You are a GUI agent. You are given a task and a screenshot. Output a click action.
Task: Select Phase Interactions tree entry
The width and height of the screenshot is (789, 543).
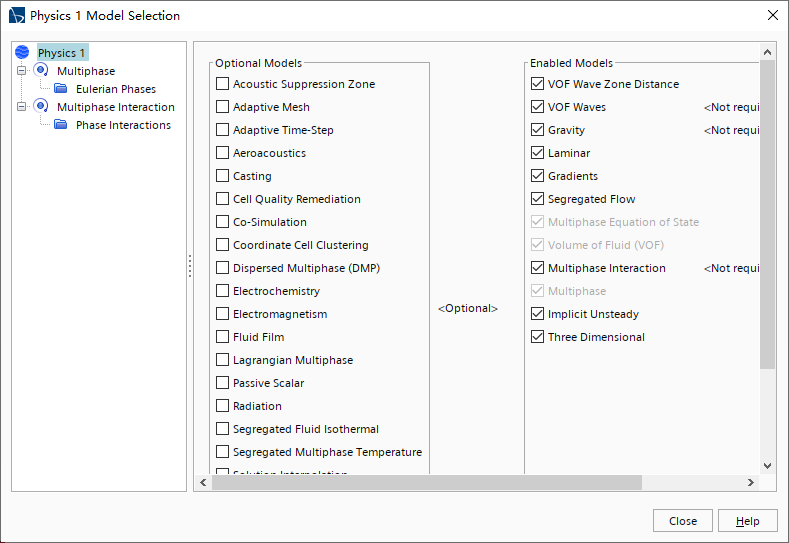123,125
